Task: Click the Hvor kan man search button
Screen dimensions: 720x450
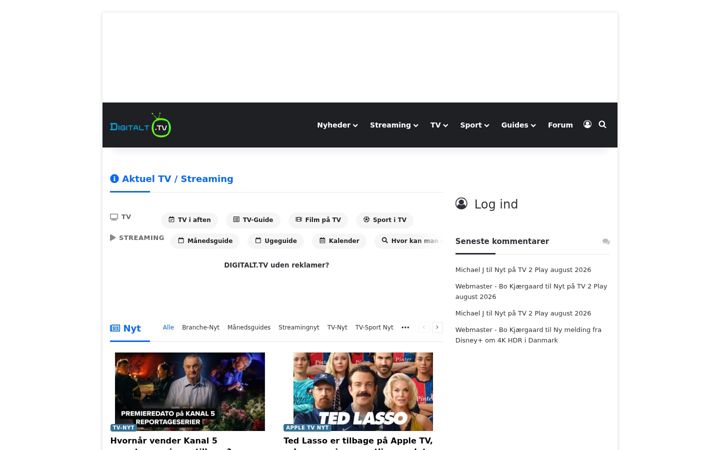Action: (409, 241)
